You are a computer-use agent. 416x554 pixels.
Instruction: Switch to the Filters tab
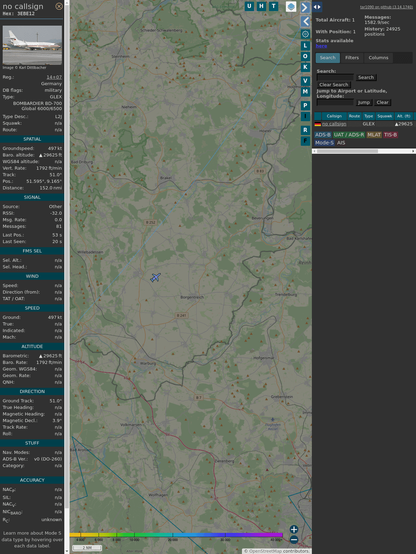pyautogui.click(x=352, y=58)
